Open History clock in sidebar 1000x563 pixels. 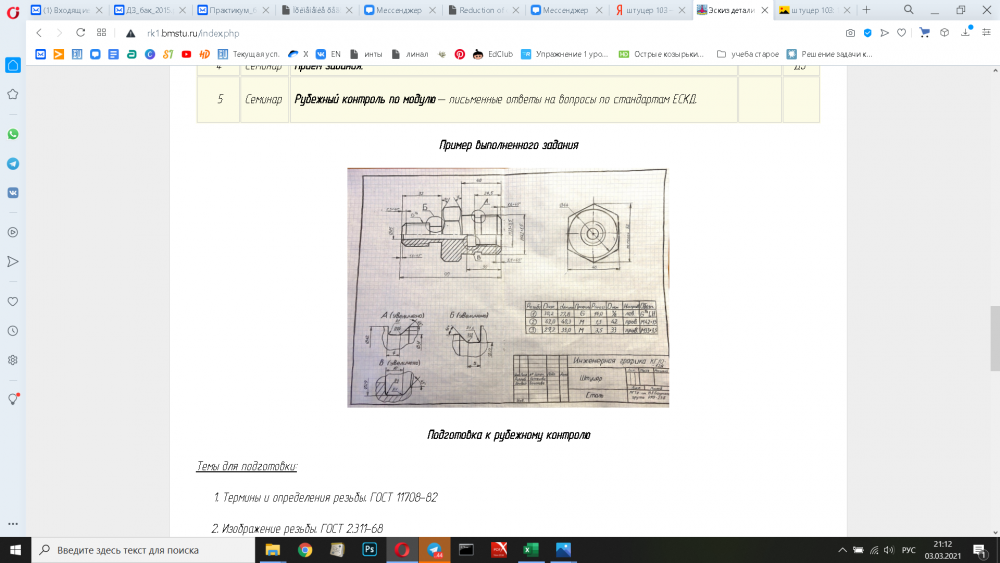click(x=13, y=330)
